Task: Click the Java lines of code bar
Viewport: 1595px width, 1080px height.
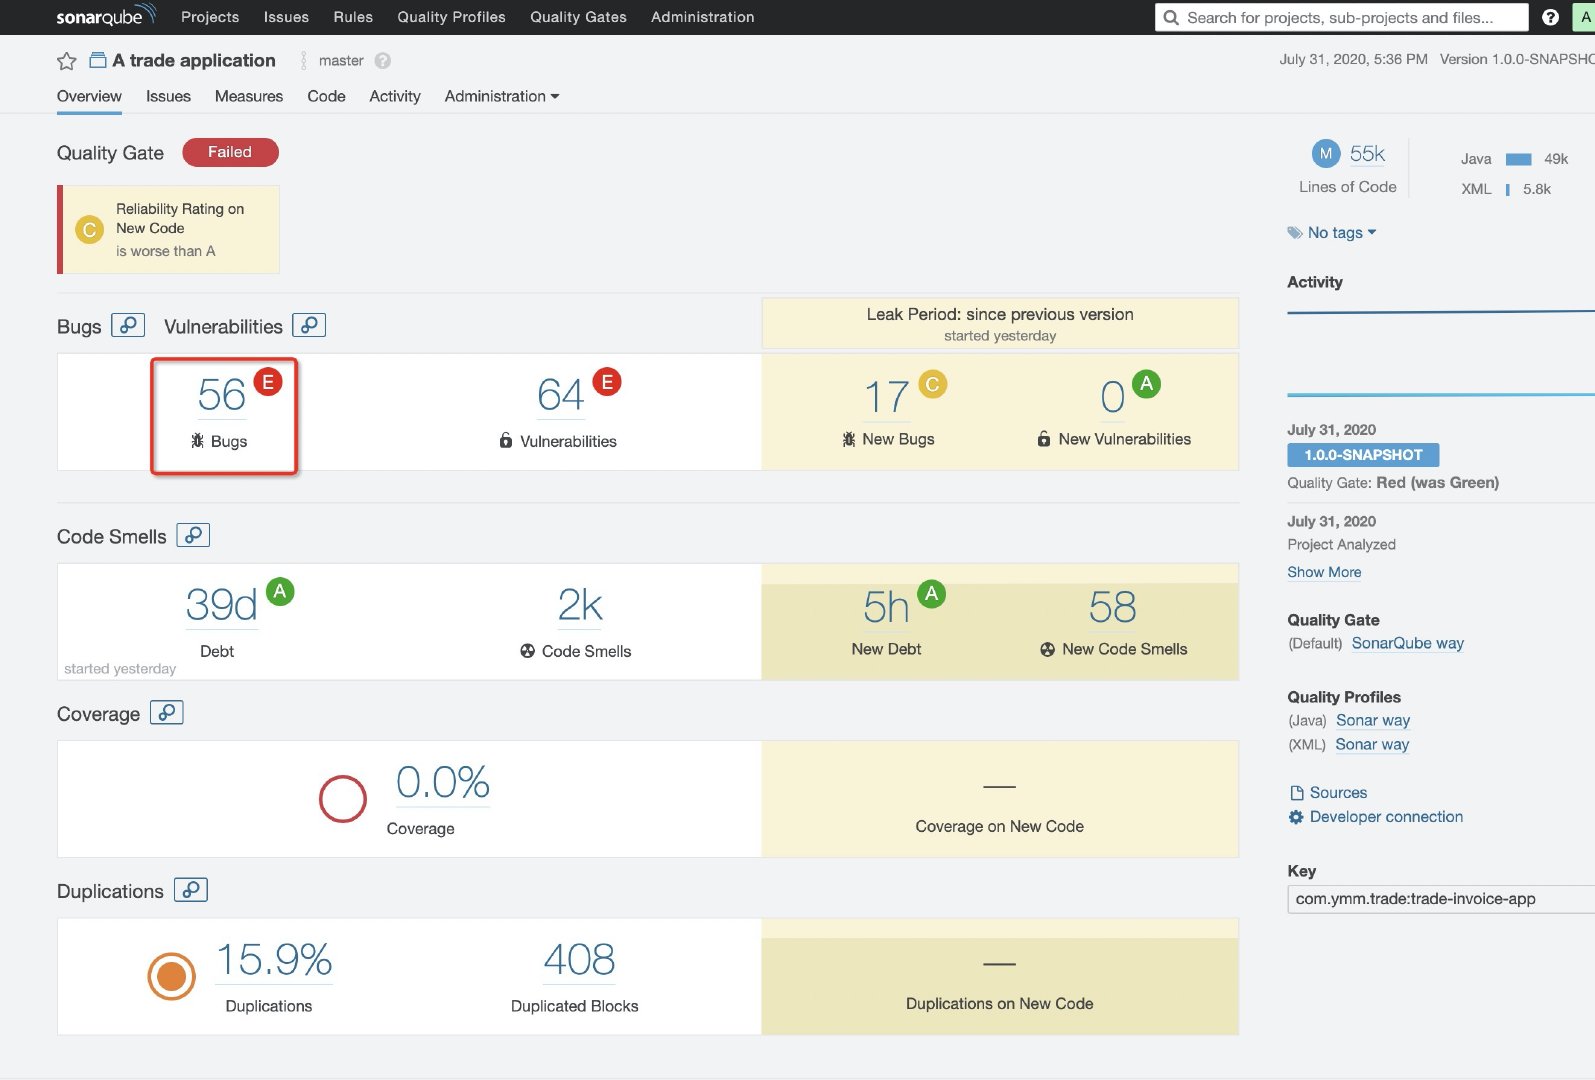Action: 1518,159
